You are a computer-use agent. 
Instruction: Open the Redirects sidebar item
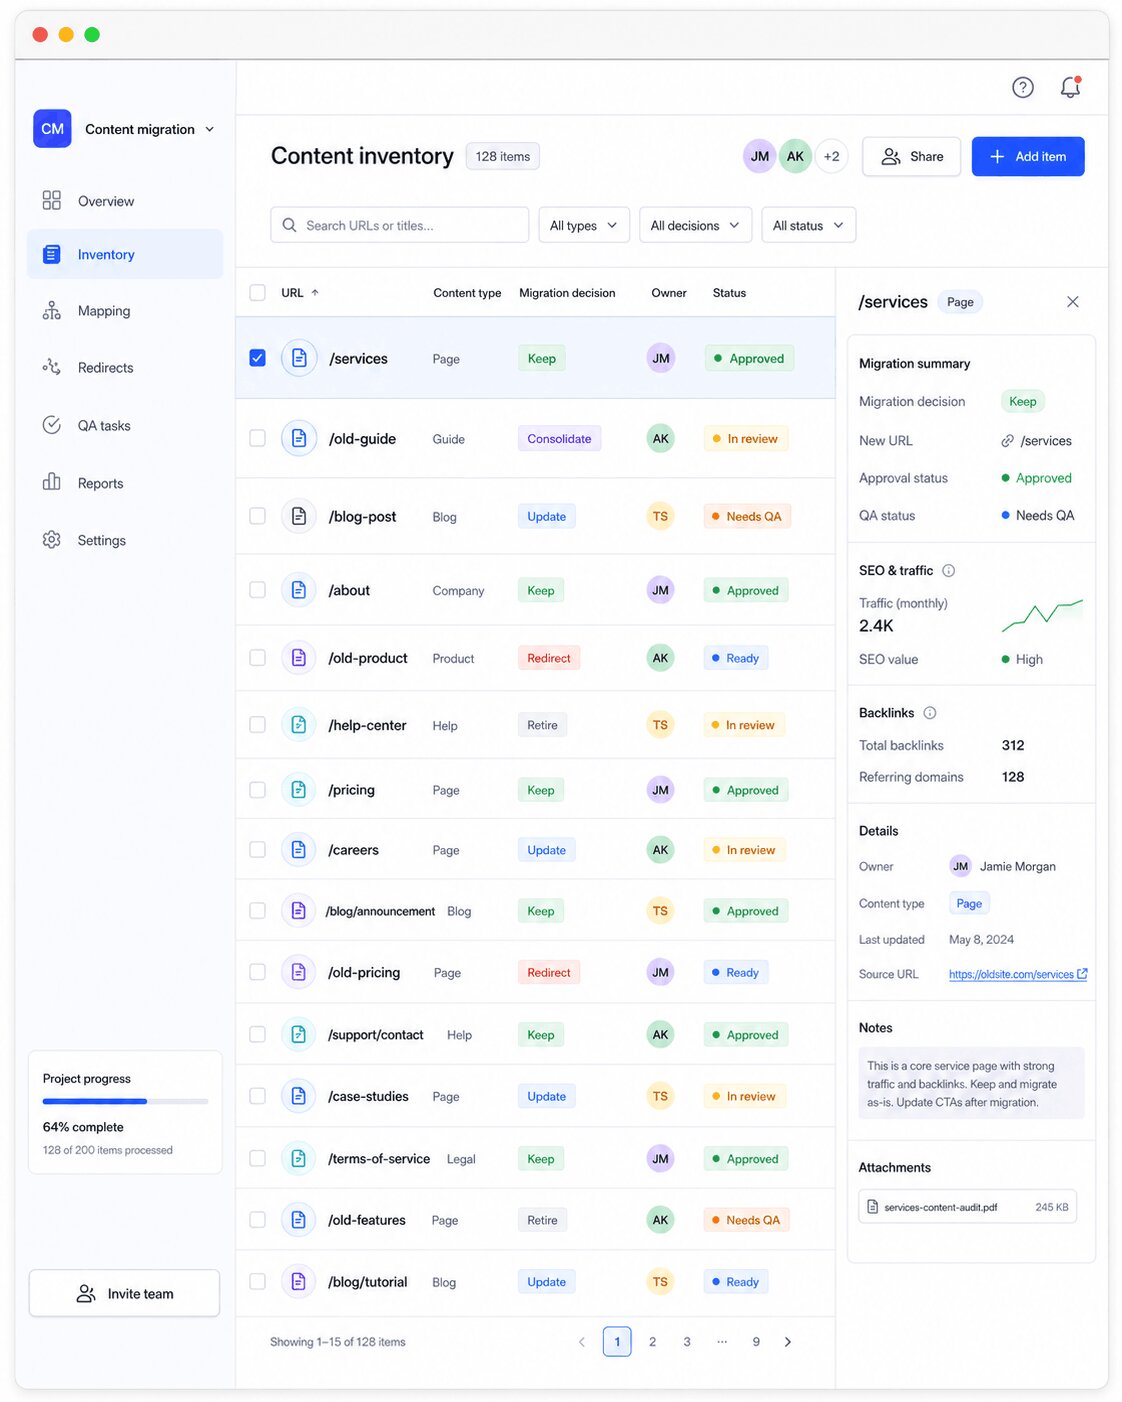click(125, 368)
